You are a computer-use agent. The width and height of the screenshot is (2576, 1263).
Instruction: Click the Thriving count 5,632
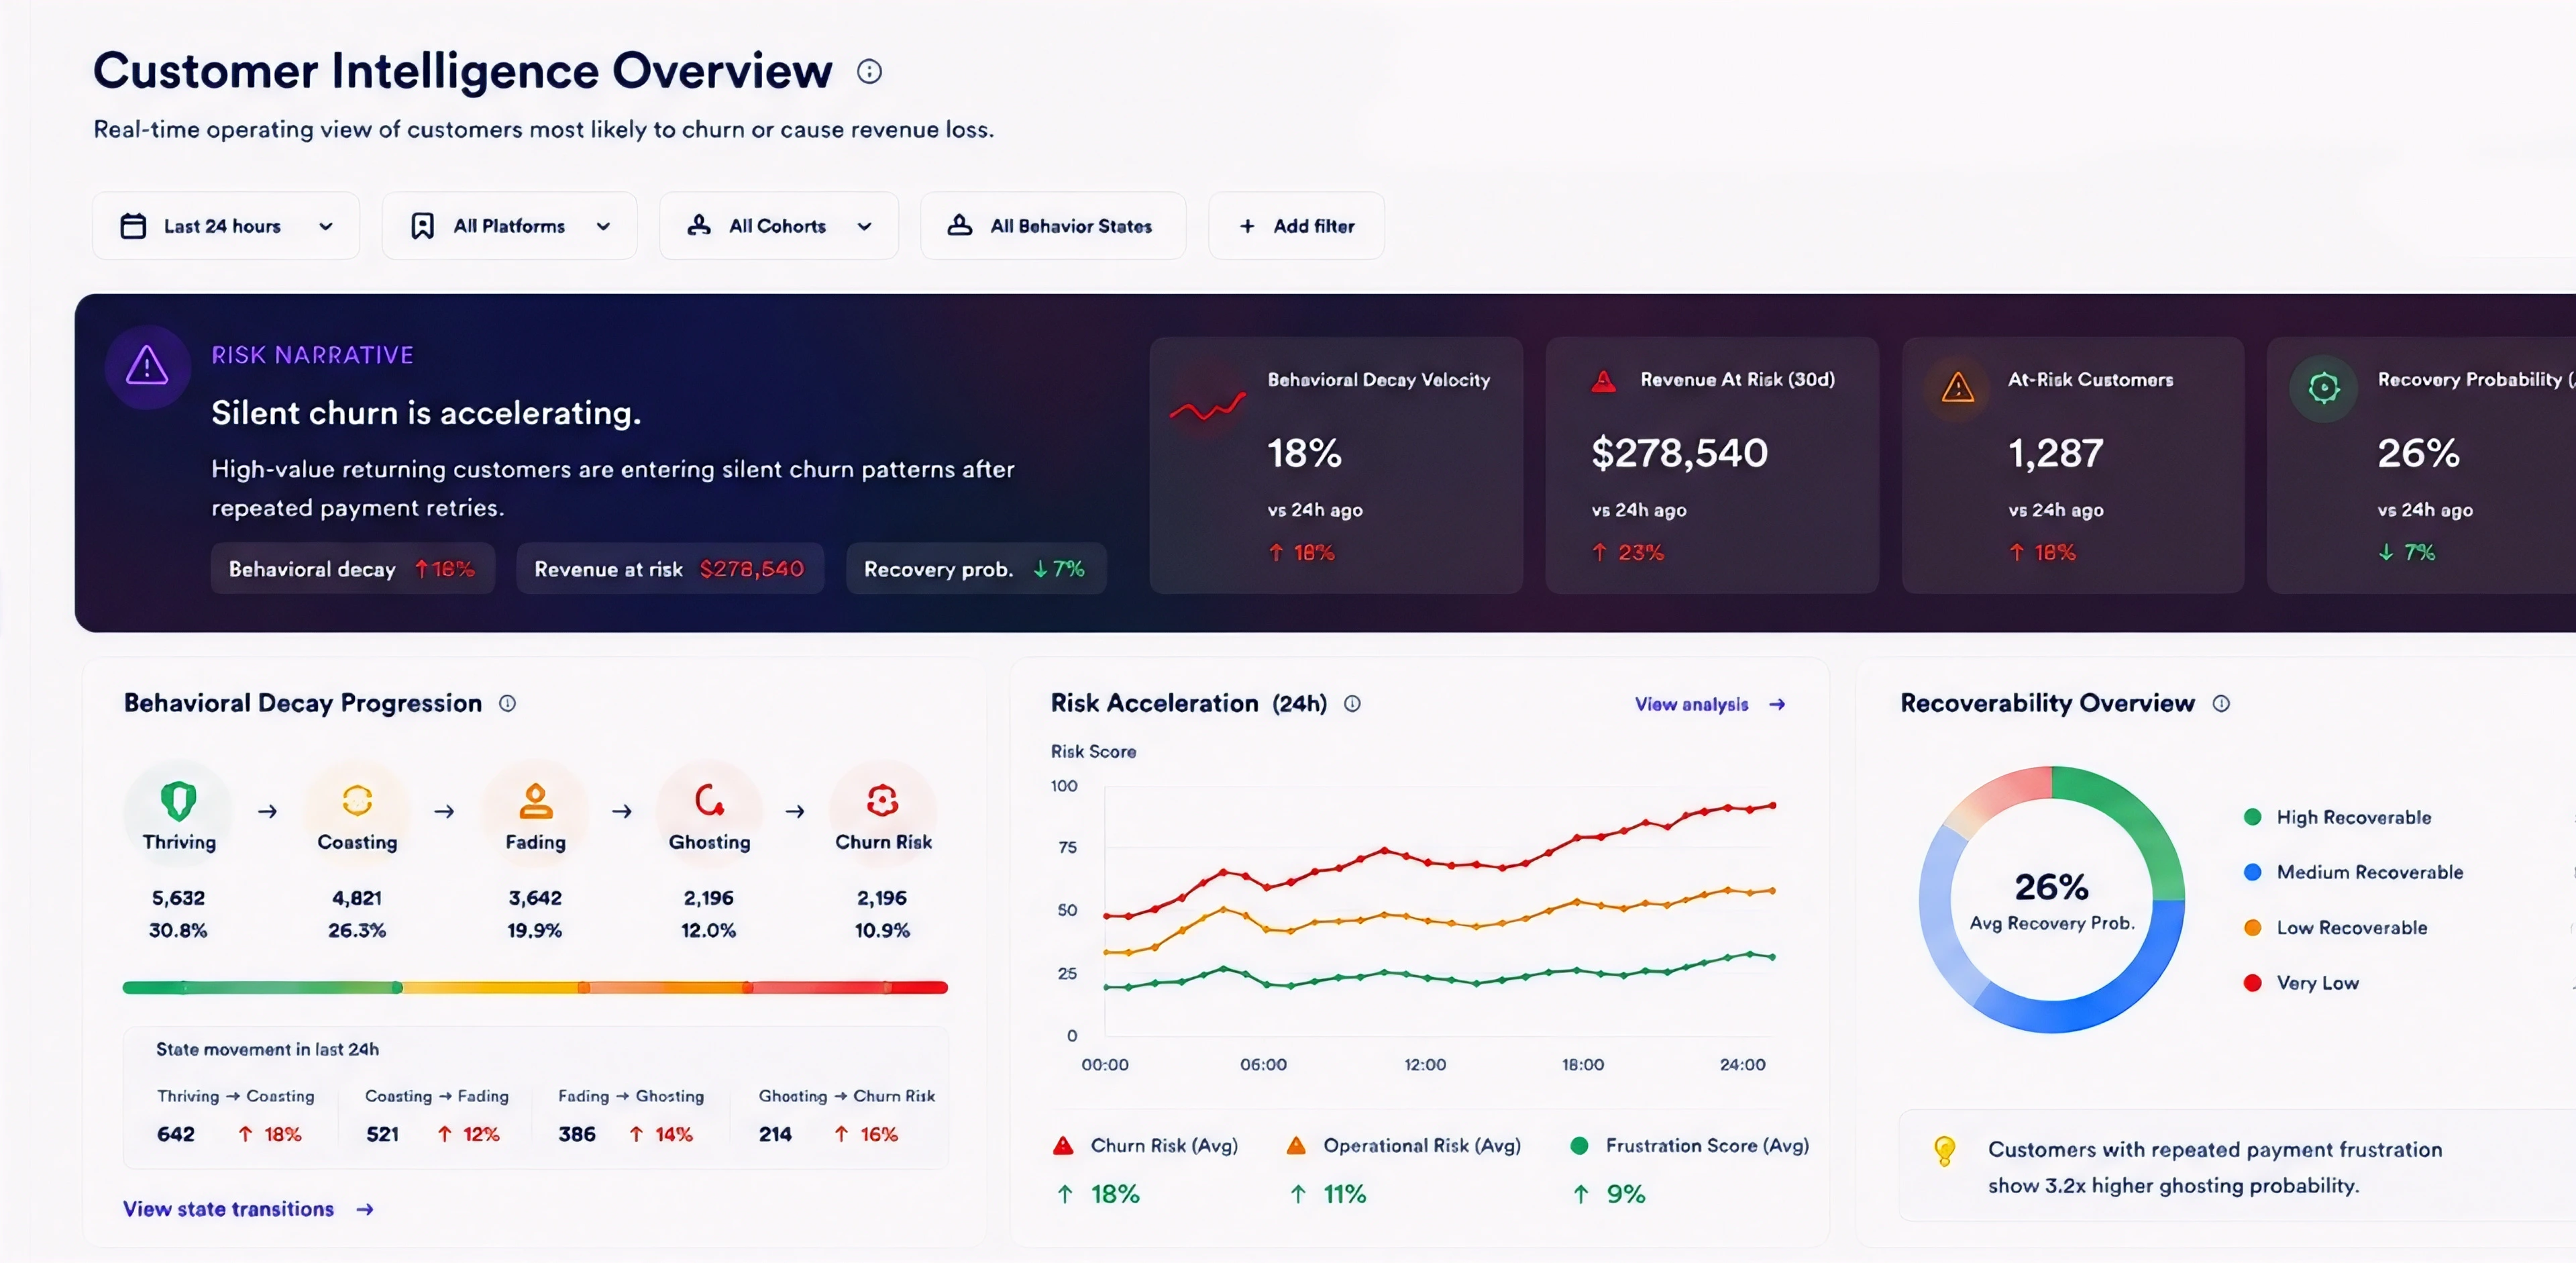click(178, 898)
